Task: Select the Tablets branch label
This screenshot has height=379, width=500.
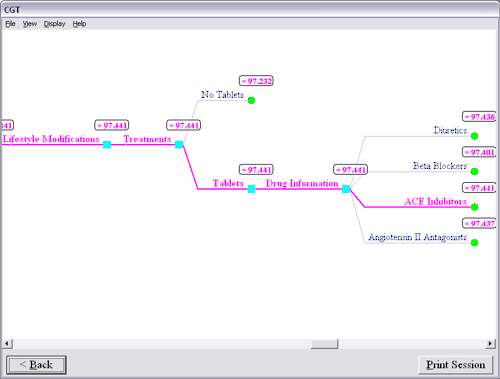Action: click(228, 183)
